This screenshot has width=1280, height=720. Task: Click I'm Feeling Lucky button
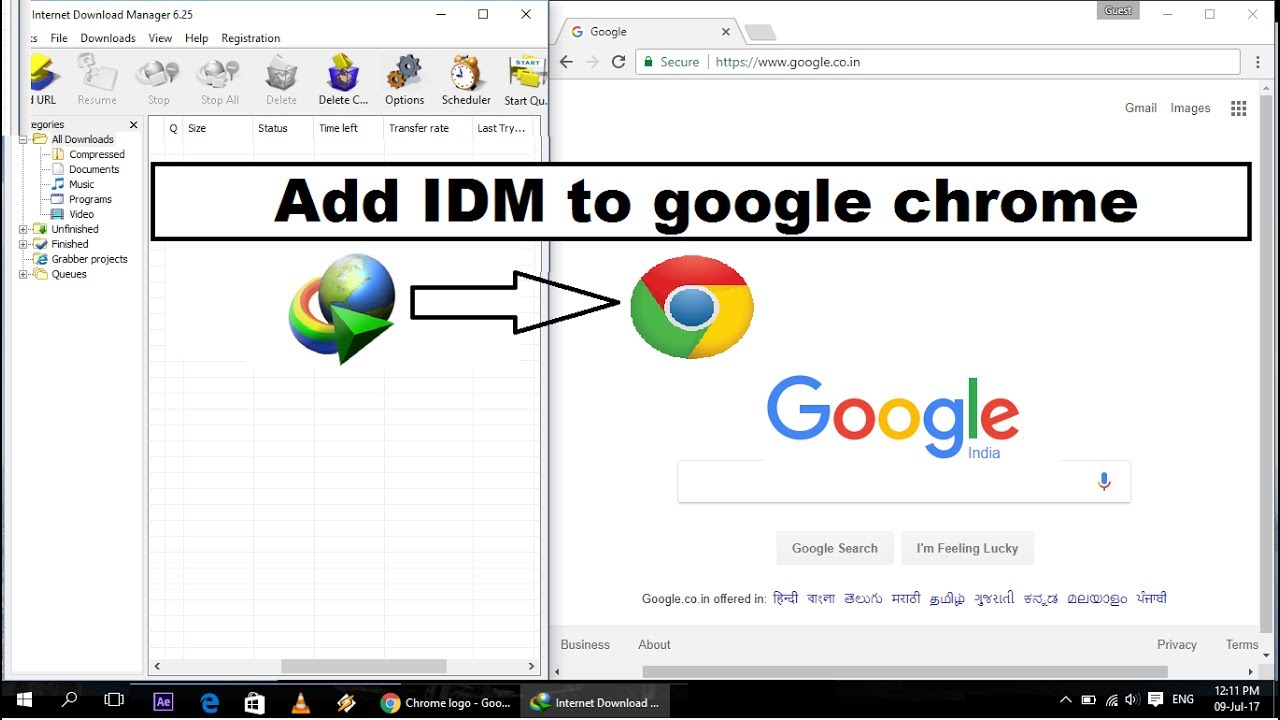(x=967, y=548)
